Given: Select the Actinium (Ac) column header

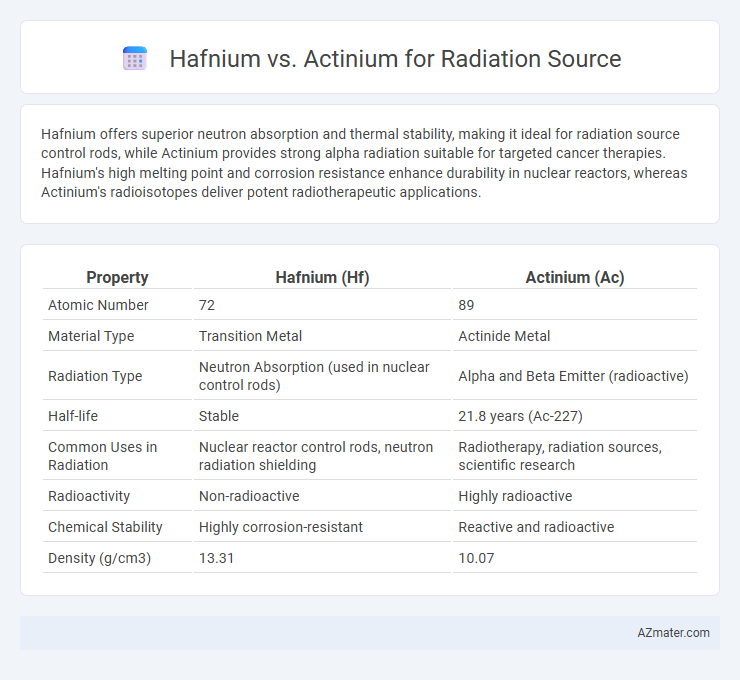Looking at the screenshot, I should pos(575,277).
